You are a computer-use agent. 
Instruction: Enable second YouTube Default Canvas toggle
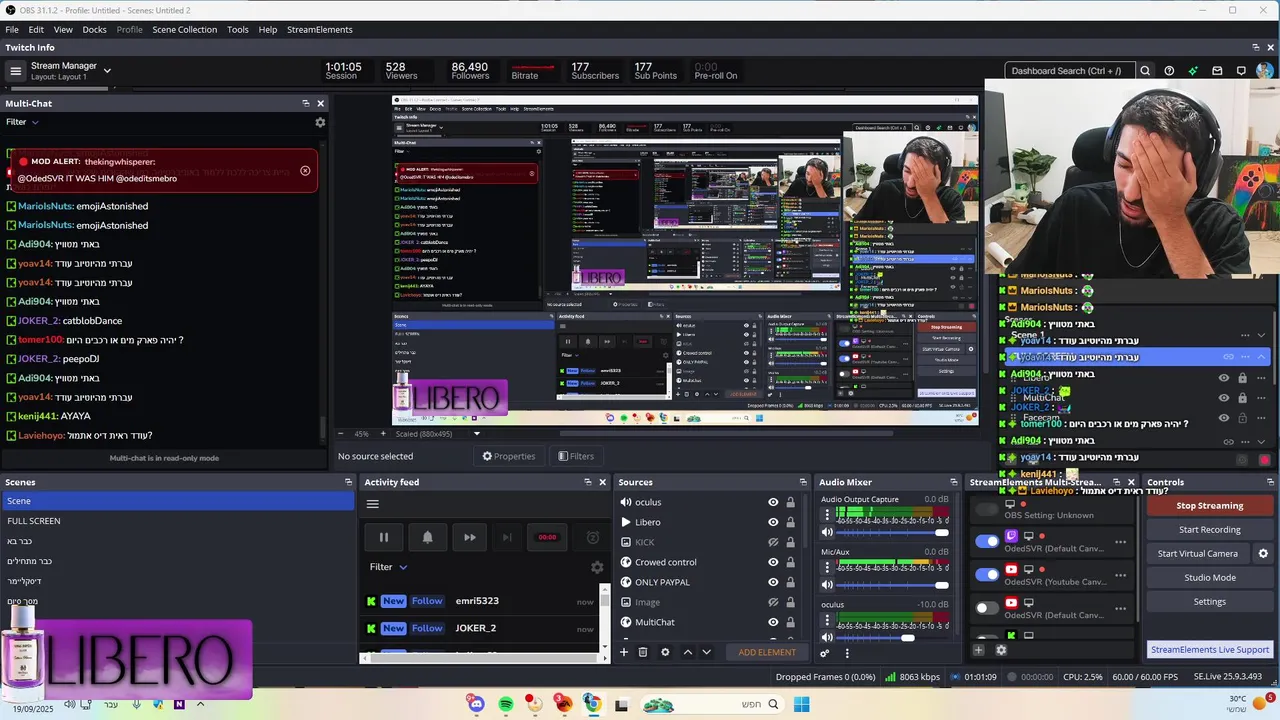click(987, 607)
